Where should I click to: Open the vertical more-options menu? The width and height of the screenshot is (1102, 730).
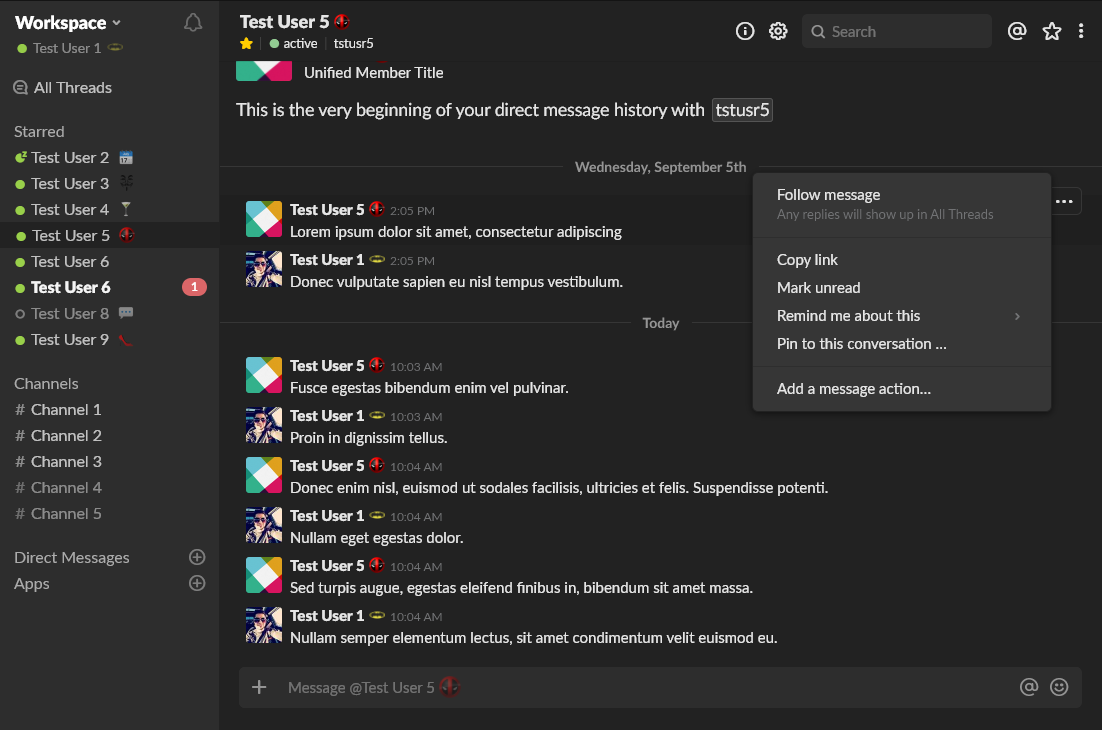click(x=1081, y=31)
